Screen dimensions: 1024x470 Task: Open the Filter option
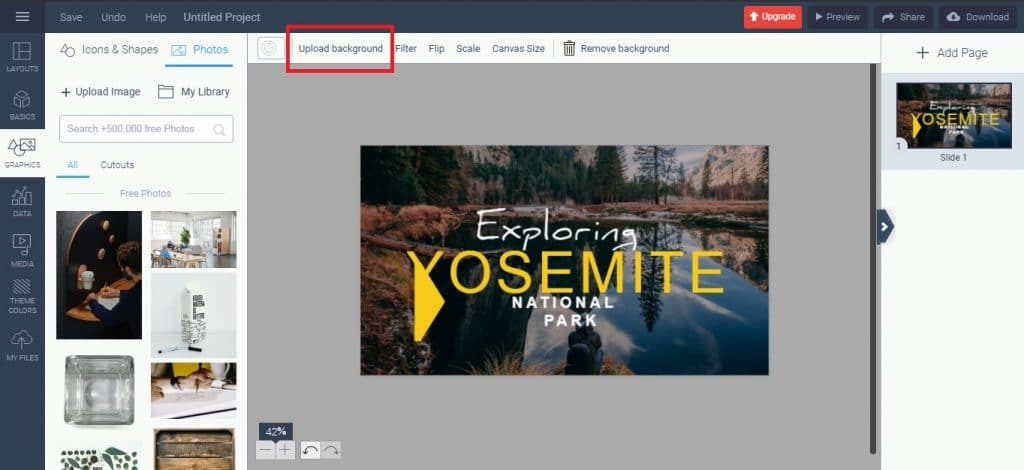[x=406, y=48]
